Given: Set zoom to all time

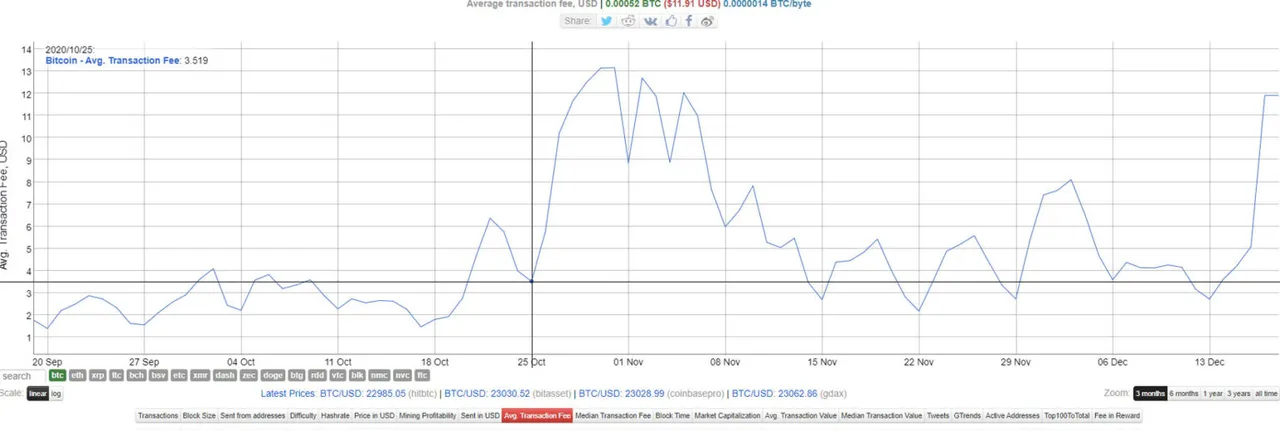Looking at the screenshot, I should [1265, 394].
